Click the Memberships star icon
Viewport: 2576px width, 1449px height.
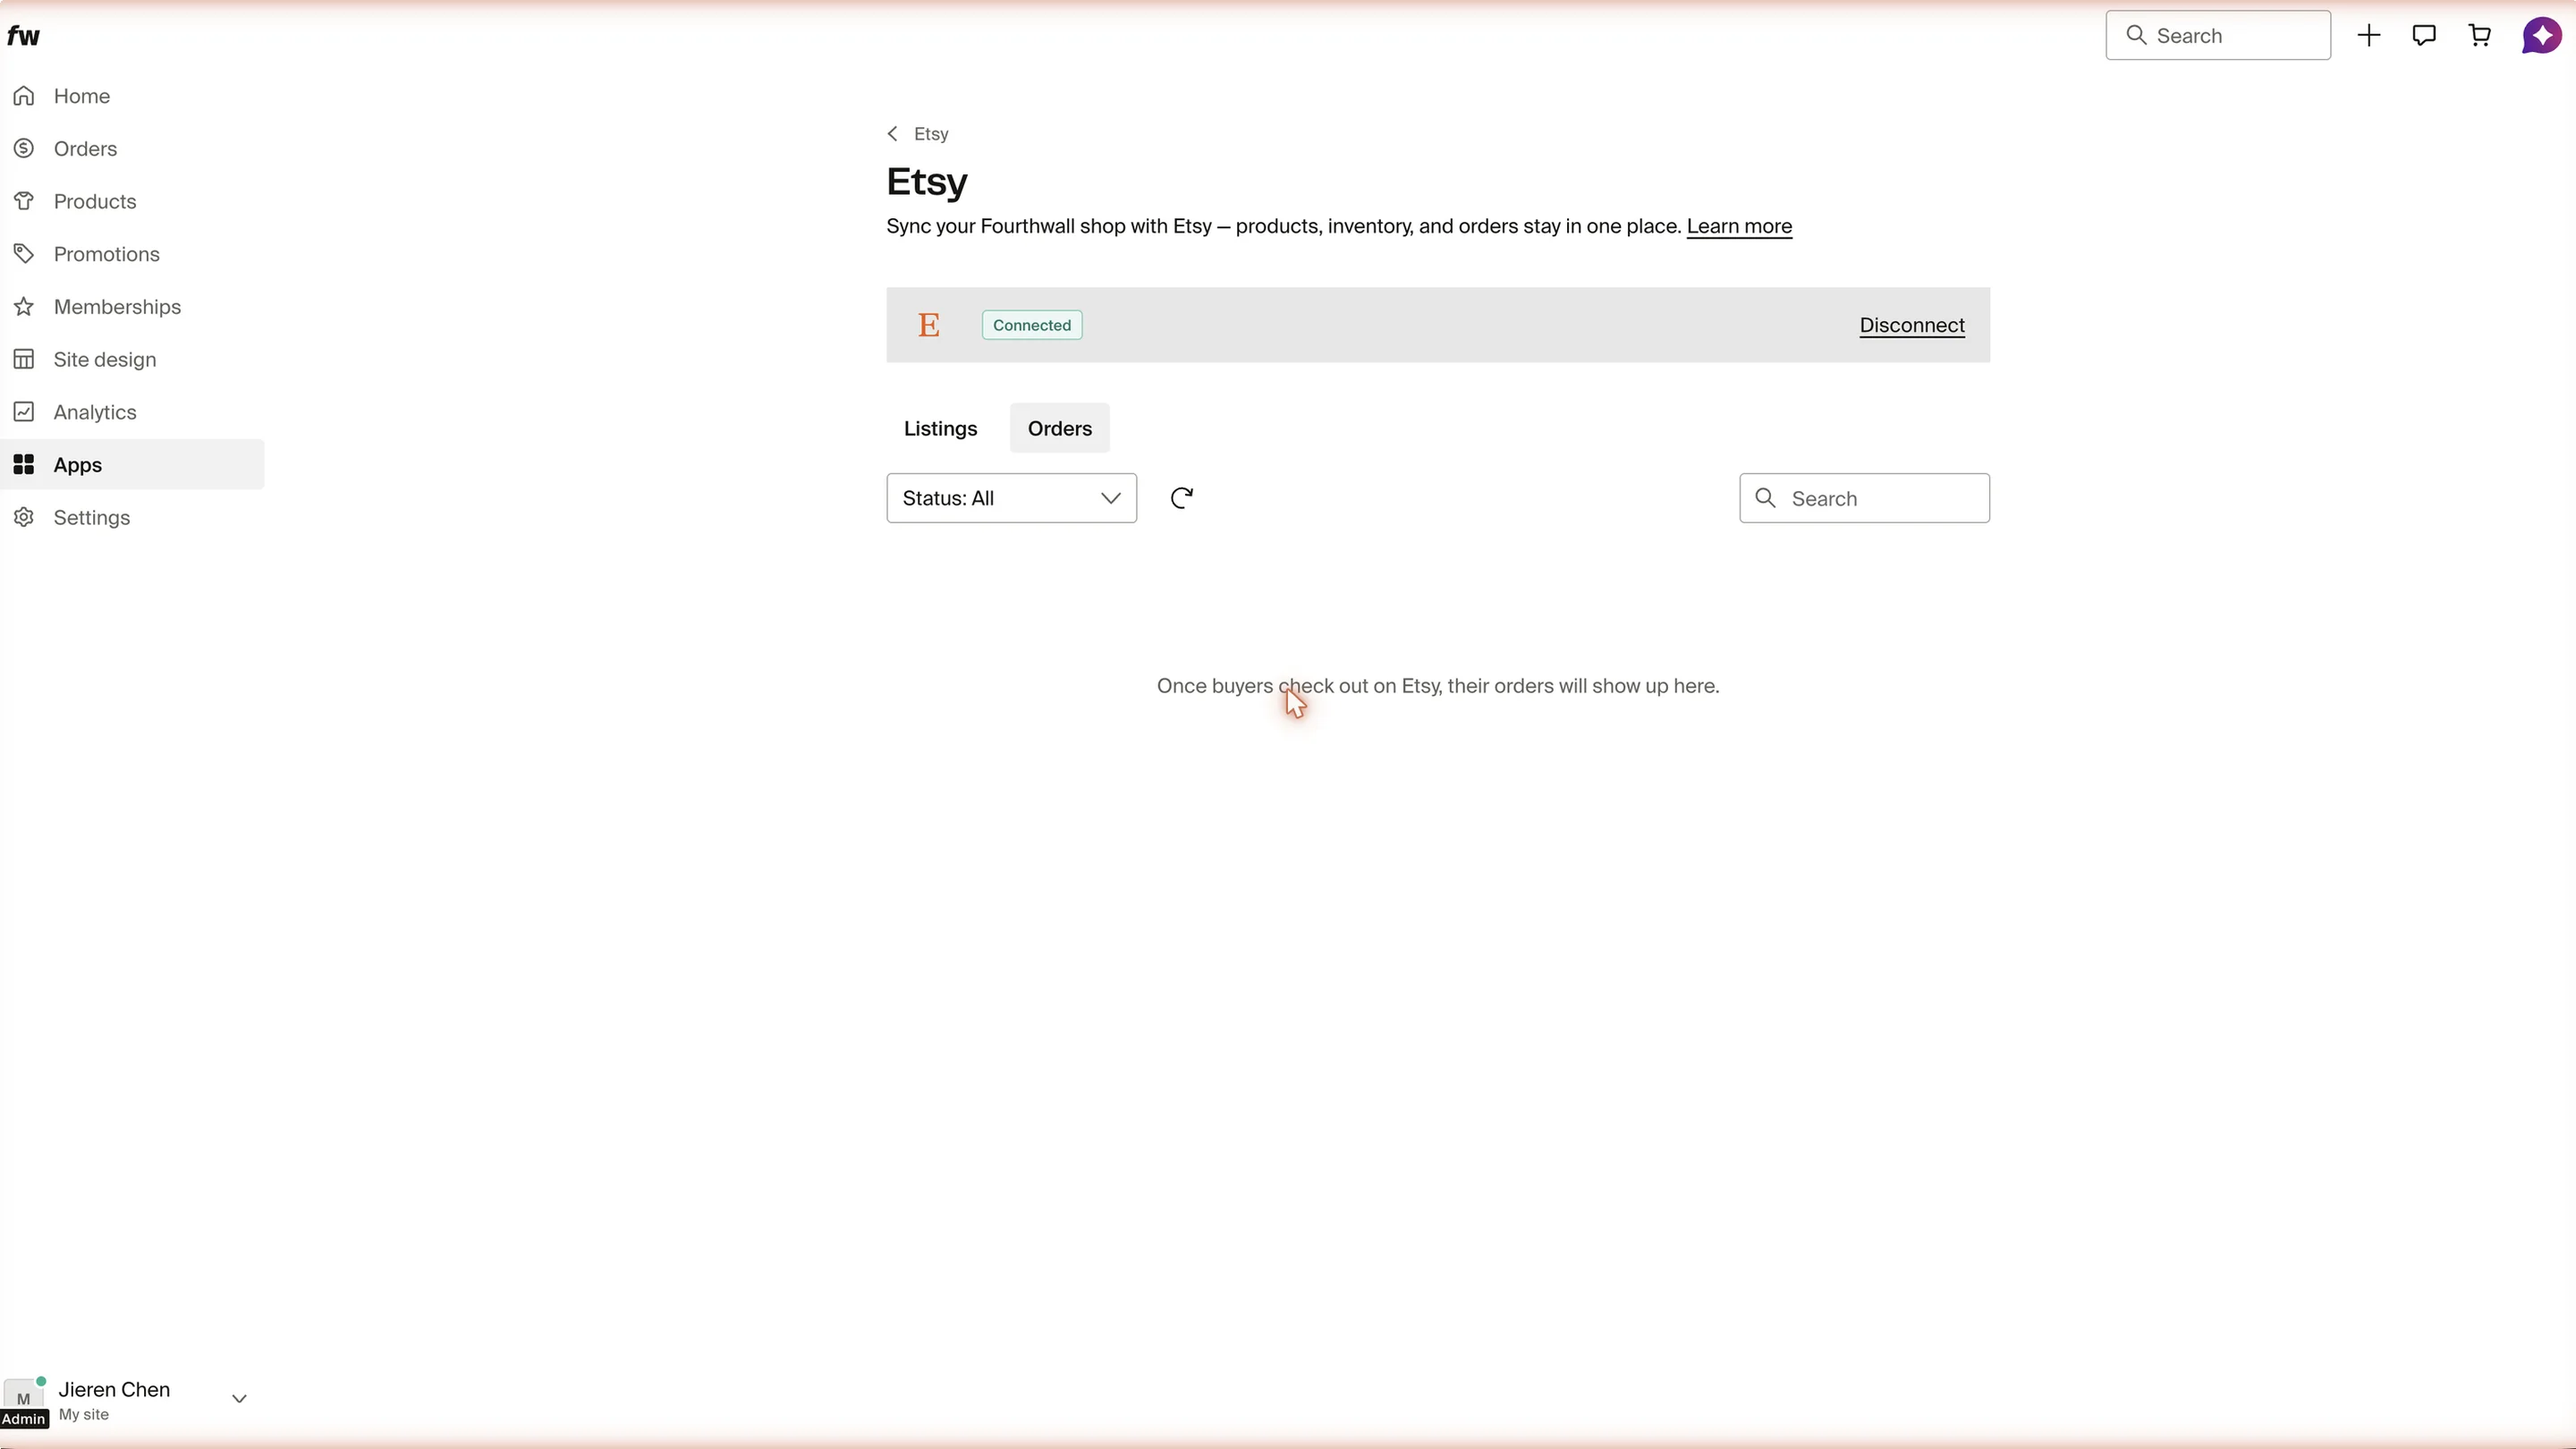point(24,307)
